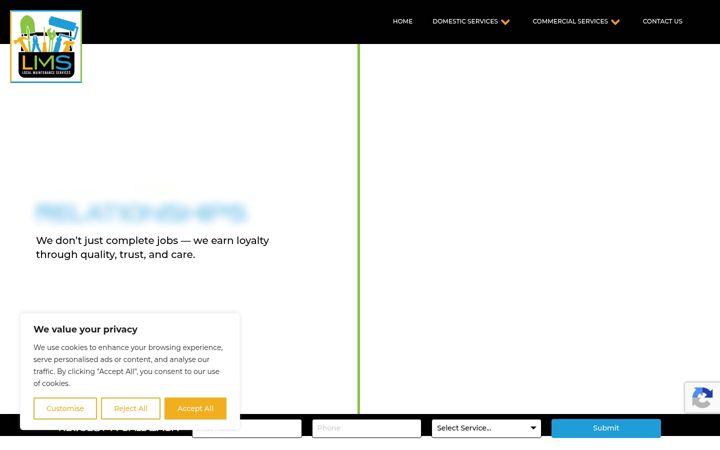Open the Select Service dropdown
The width and height of the screenshot is (720, 450).
486,428
